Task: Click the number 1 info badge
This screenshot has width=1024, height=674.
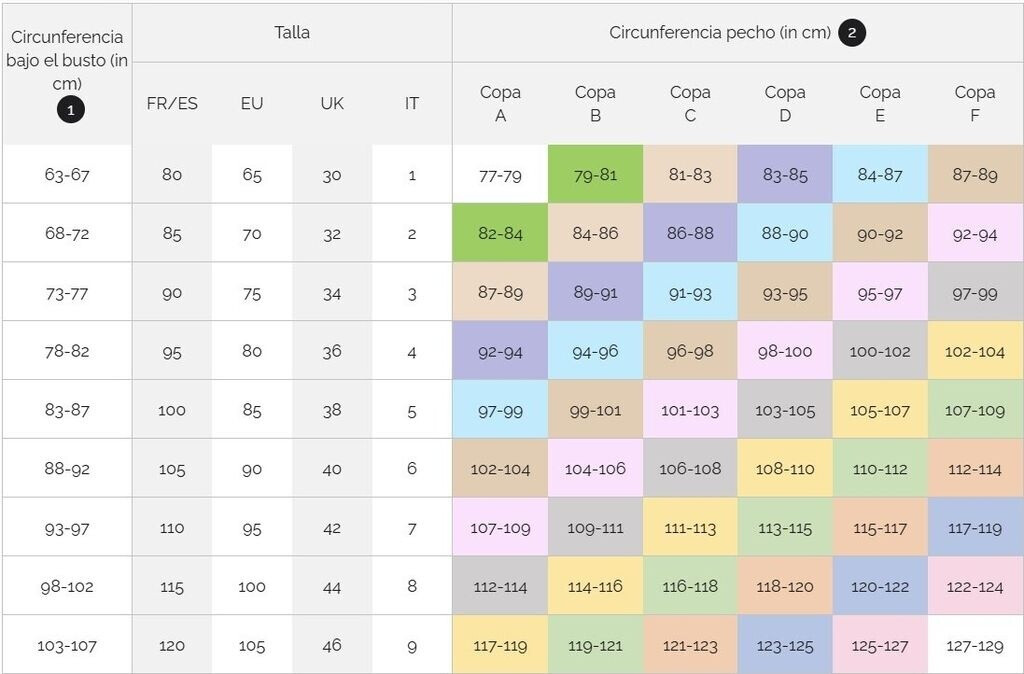Action: point(70,110)
